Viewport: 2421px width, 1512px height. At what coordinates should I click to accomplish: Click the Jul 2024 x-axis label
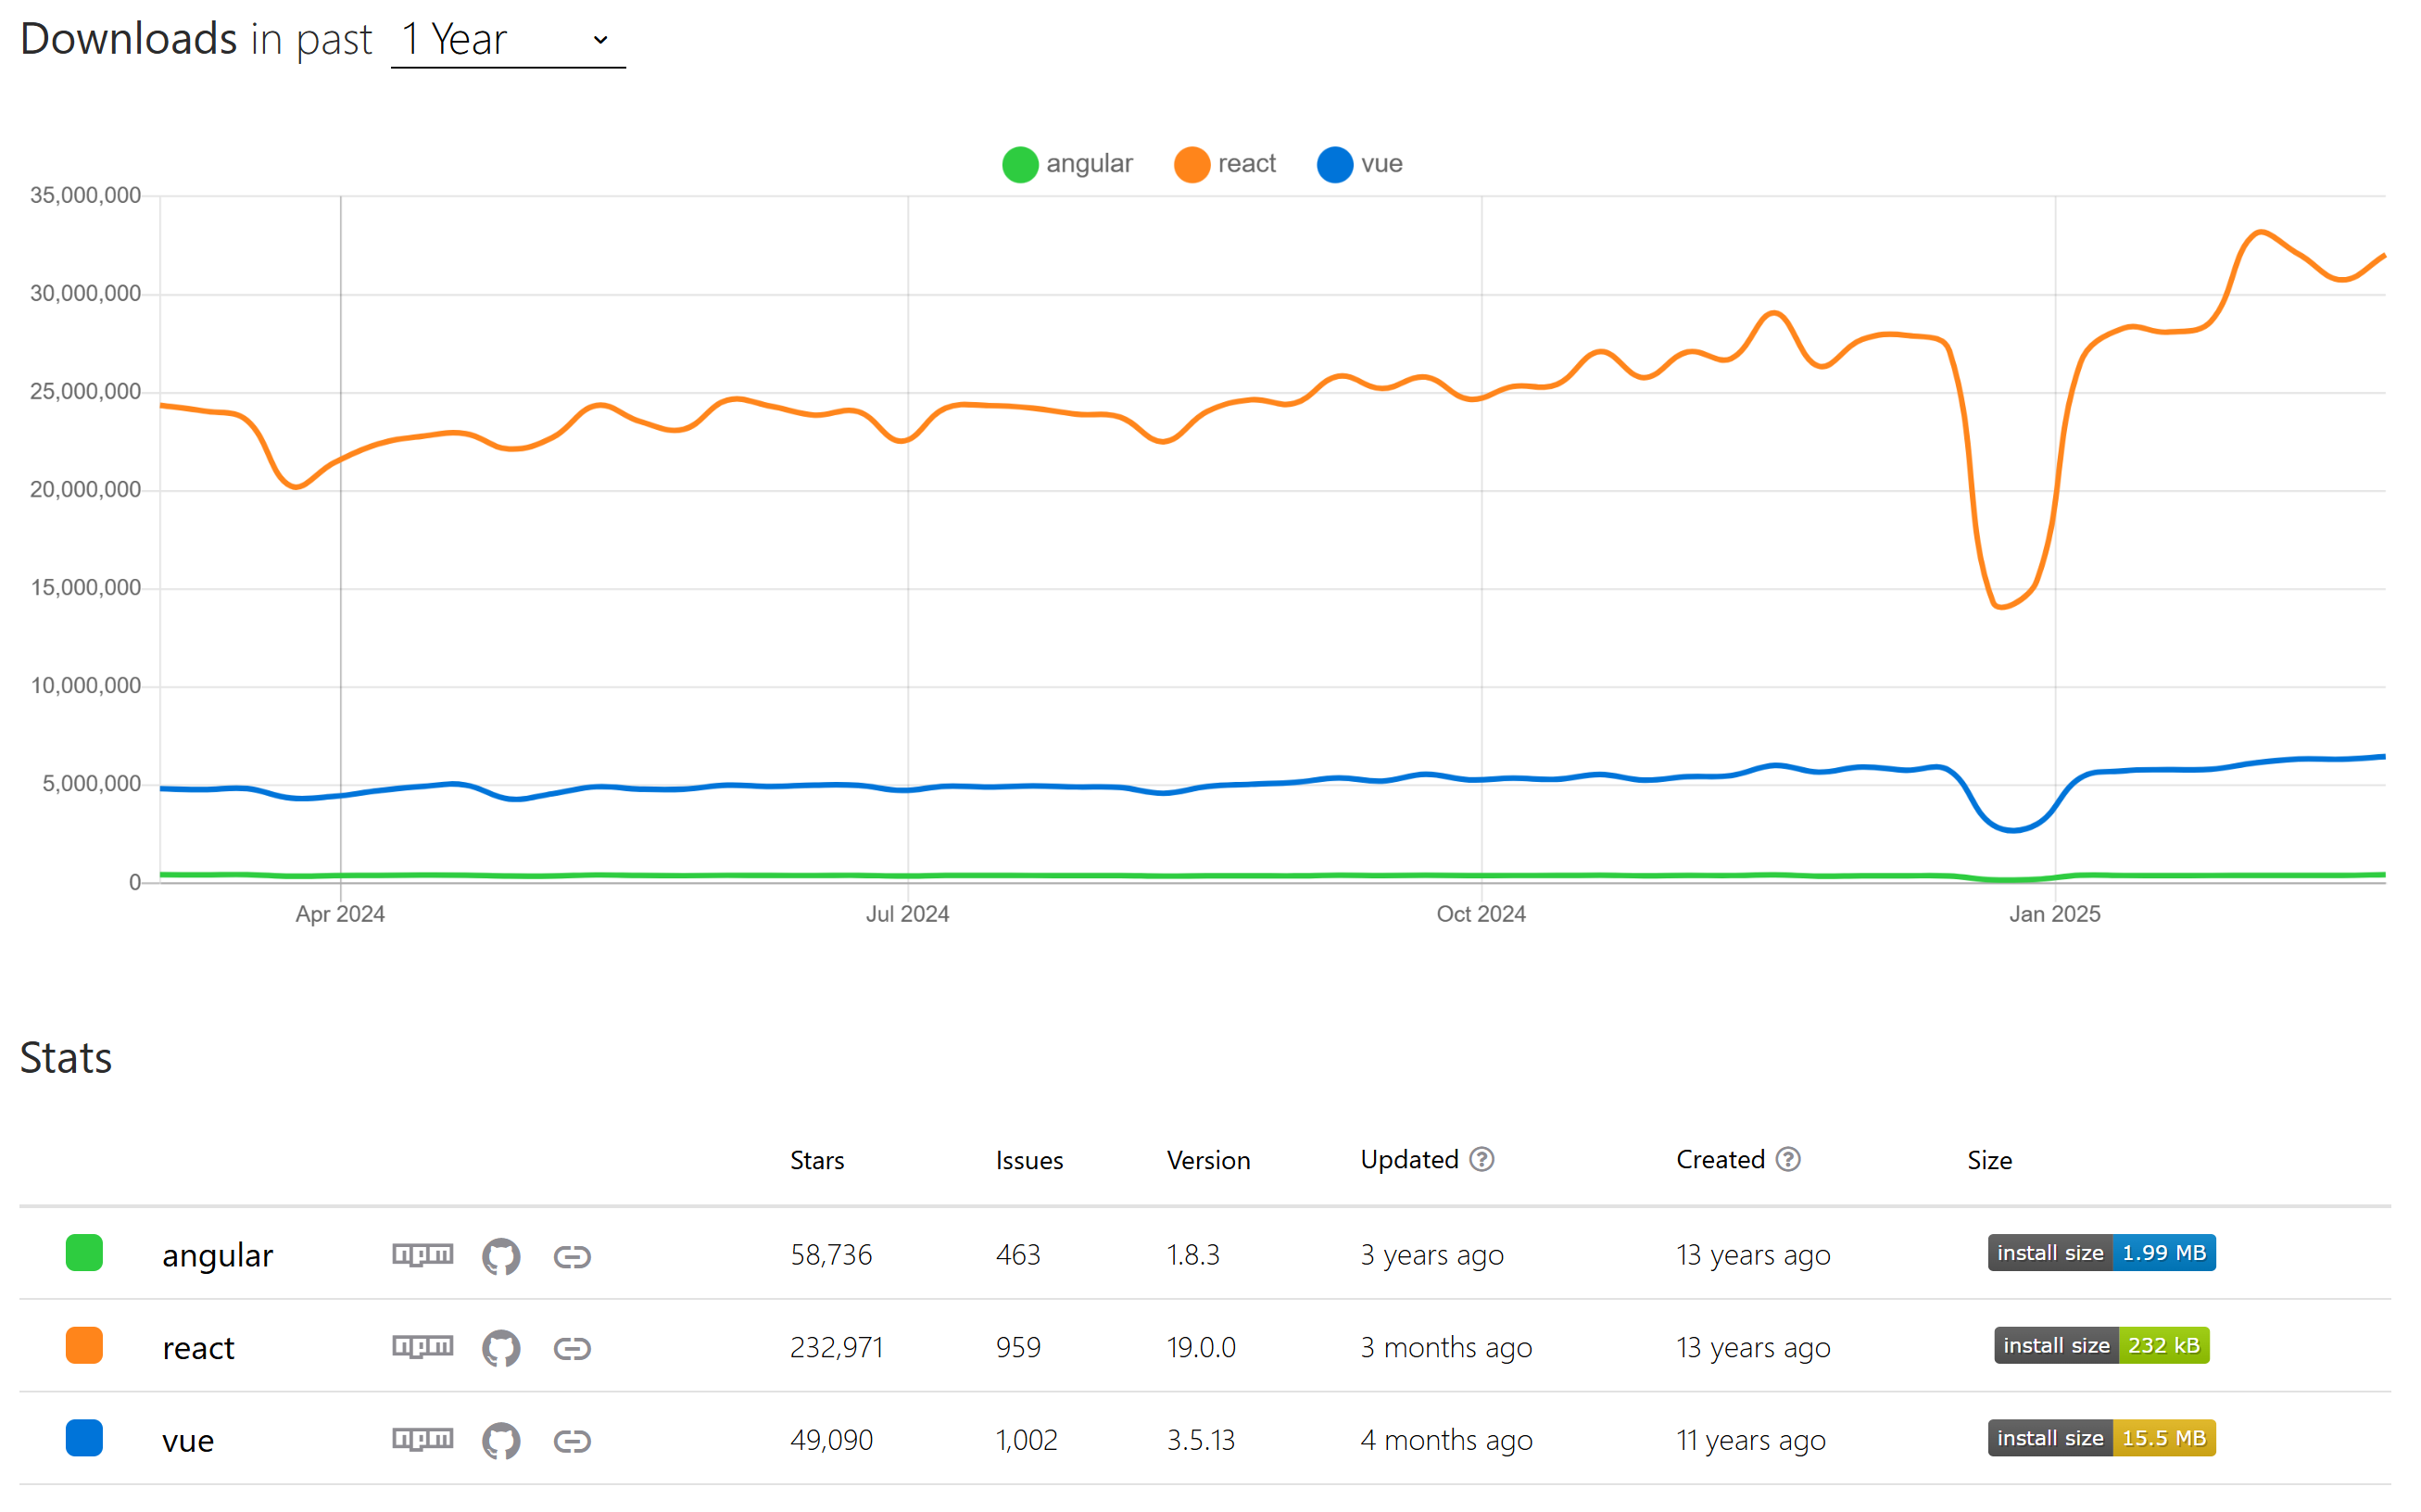click(907, 914)
